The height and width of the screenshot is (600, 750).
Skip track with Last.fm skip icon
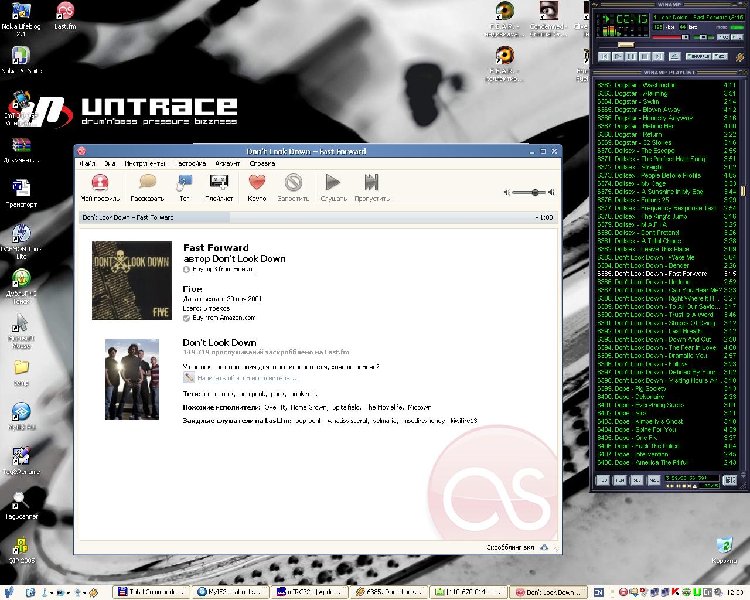[372, 188]
